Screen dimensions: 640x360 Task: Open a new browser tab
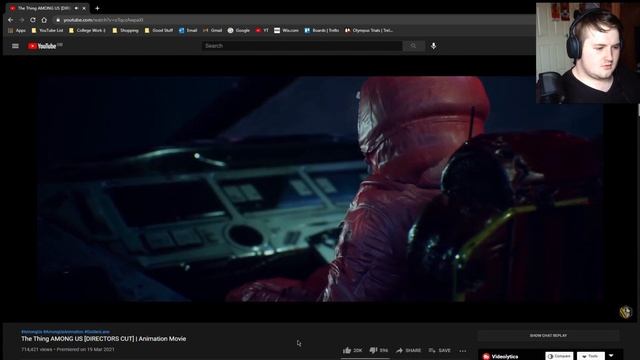[97, 8]
